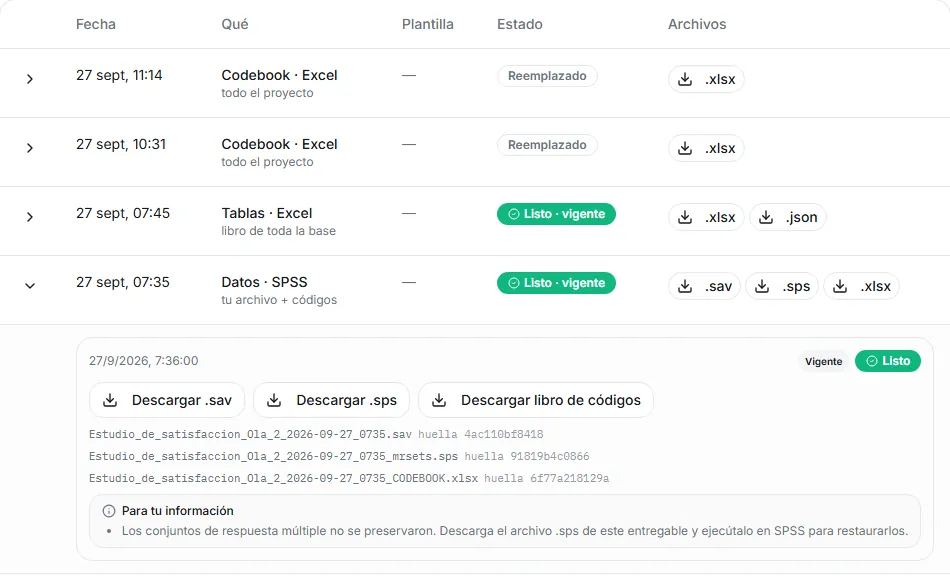Click the info icon beside Para tu información
This screenshot has height=577, width=950.
pos(108,512)
